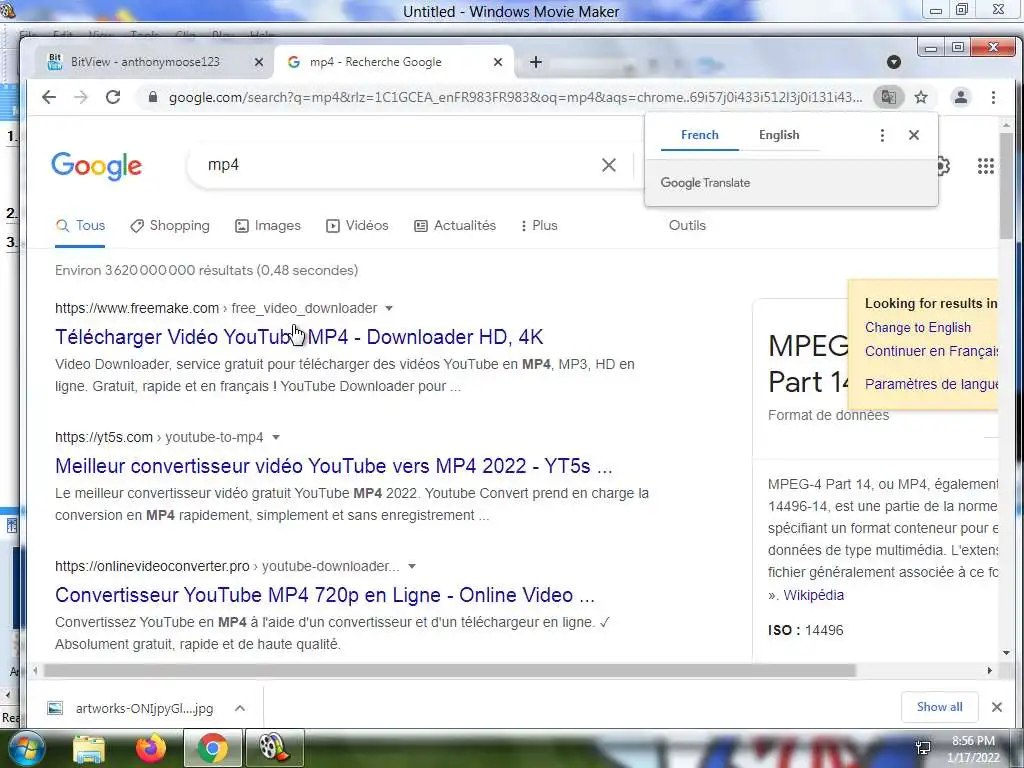This screenshot has height=768, width=1024.
Task: Go back with the browser back arrow
Action: (x=49, y=97)
